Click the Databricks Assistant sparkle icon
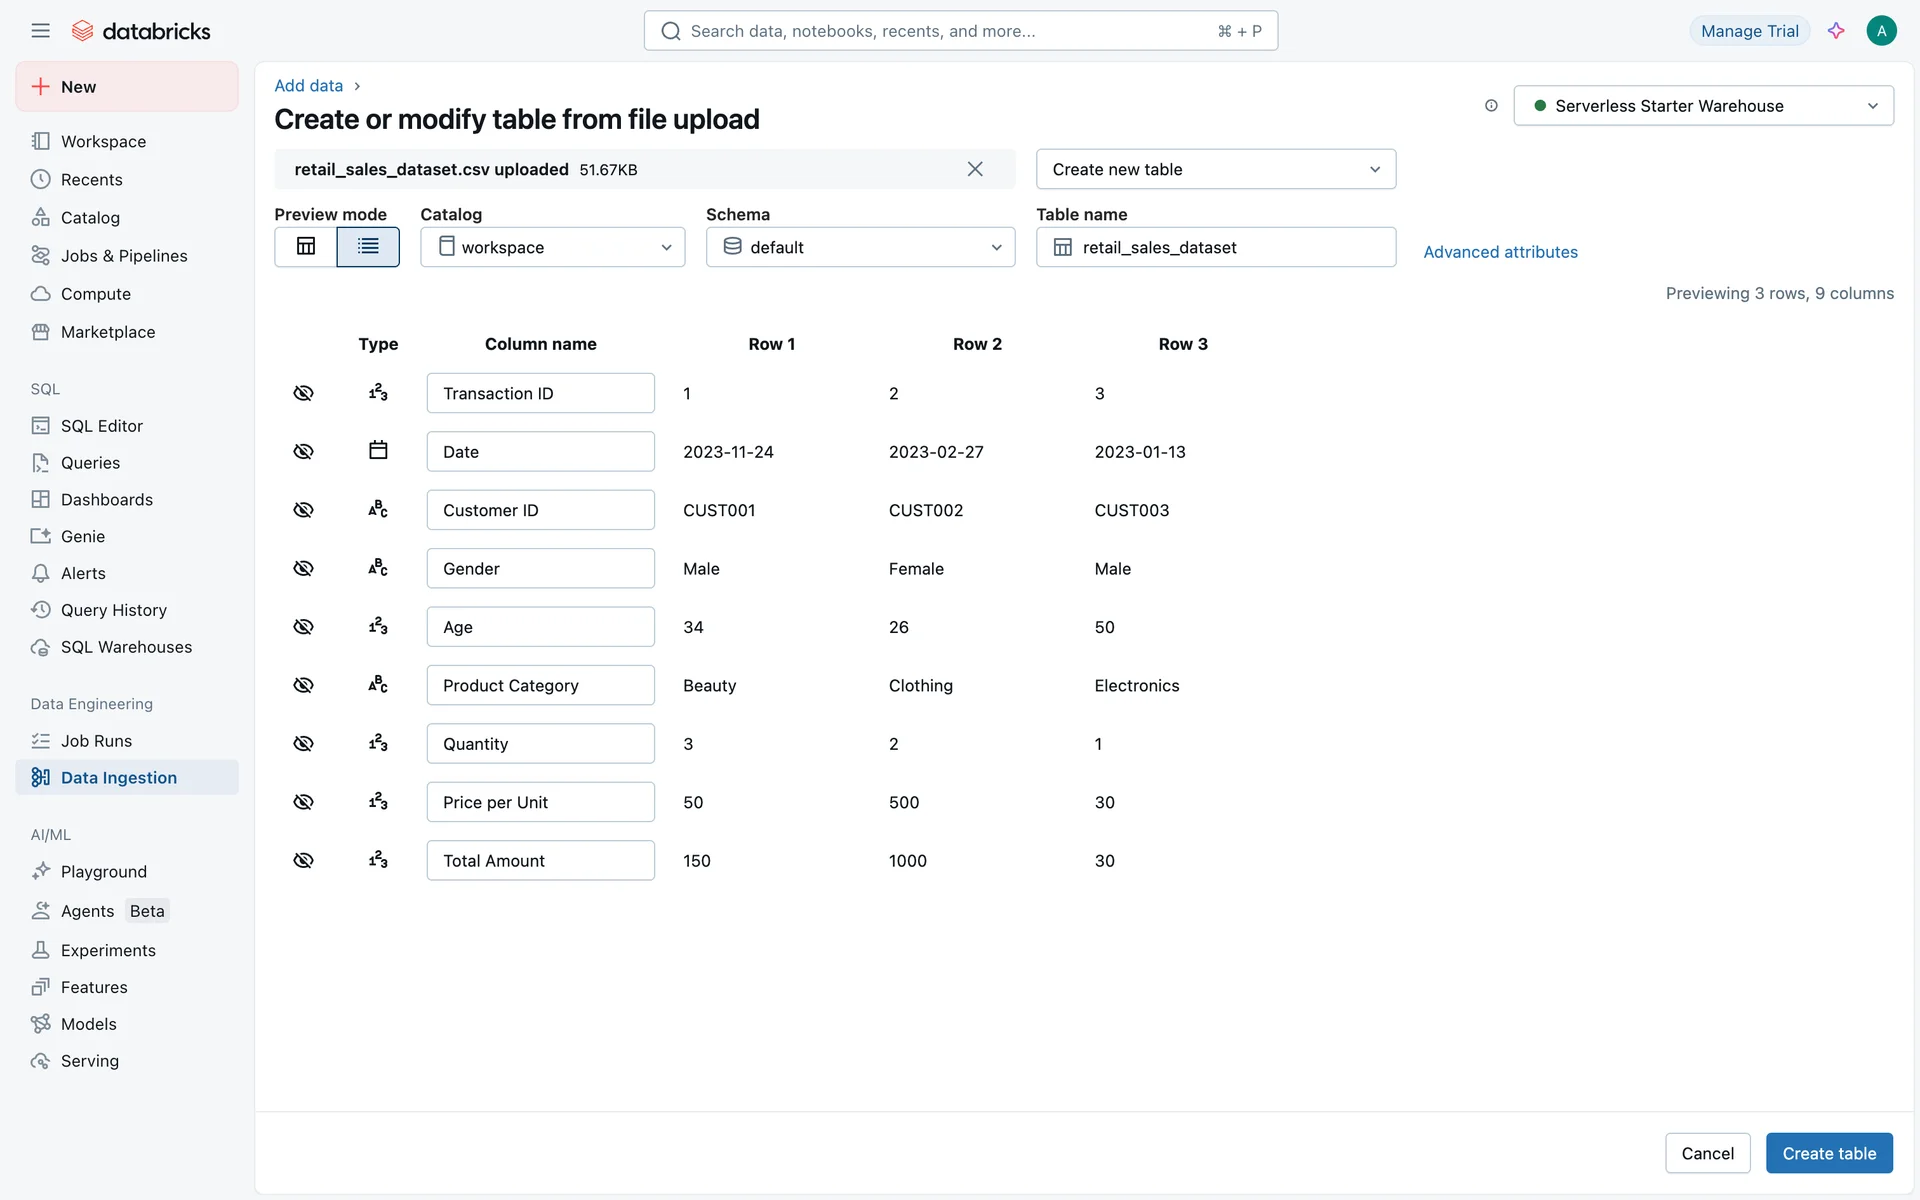This screenshot has height=1200, width=1920. (x=1836, y=31)
